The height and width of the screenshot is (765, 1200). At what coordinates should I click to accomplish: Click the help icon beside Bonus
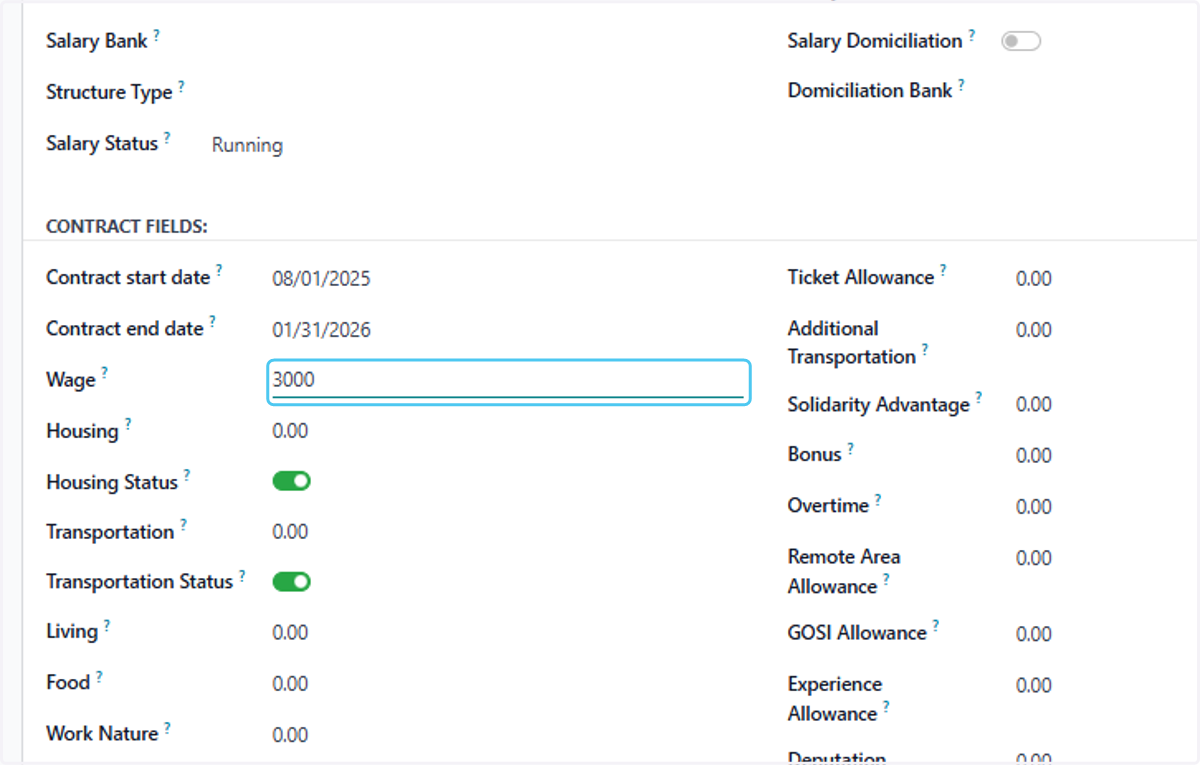(851, 448)
